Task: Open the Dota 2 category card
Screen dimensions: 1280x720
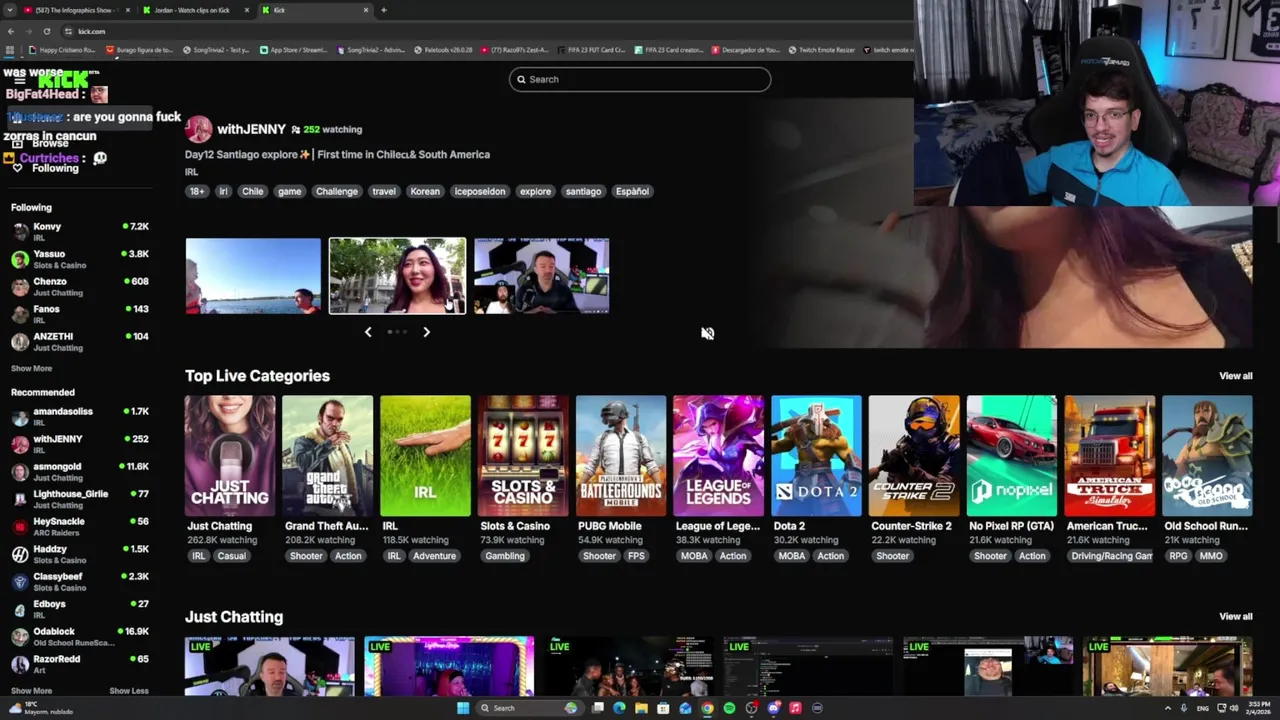Action: [816, 456]
